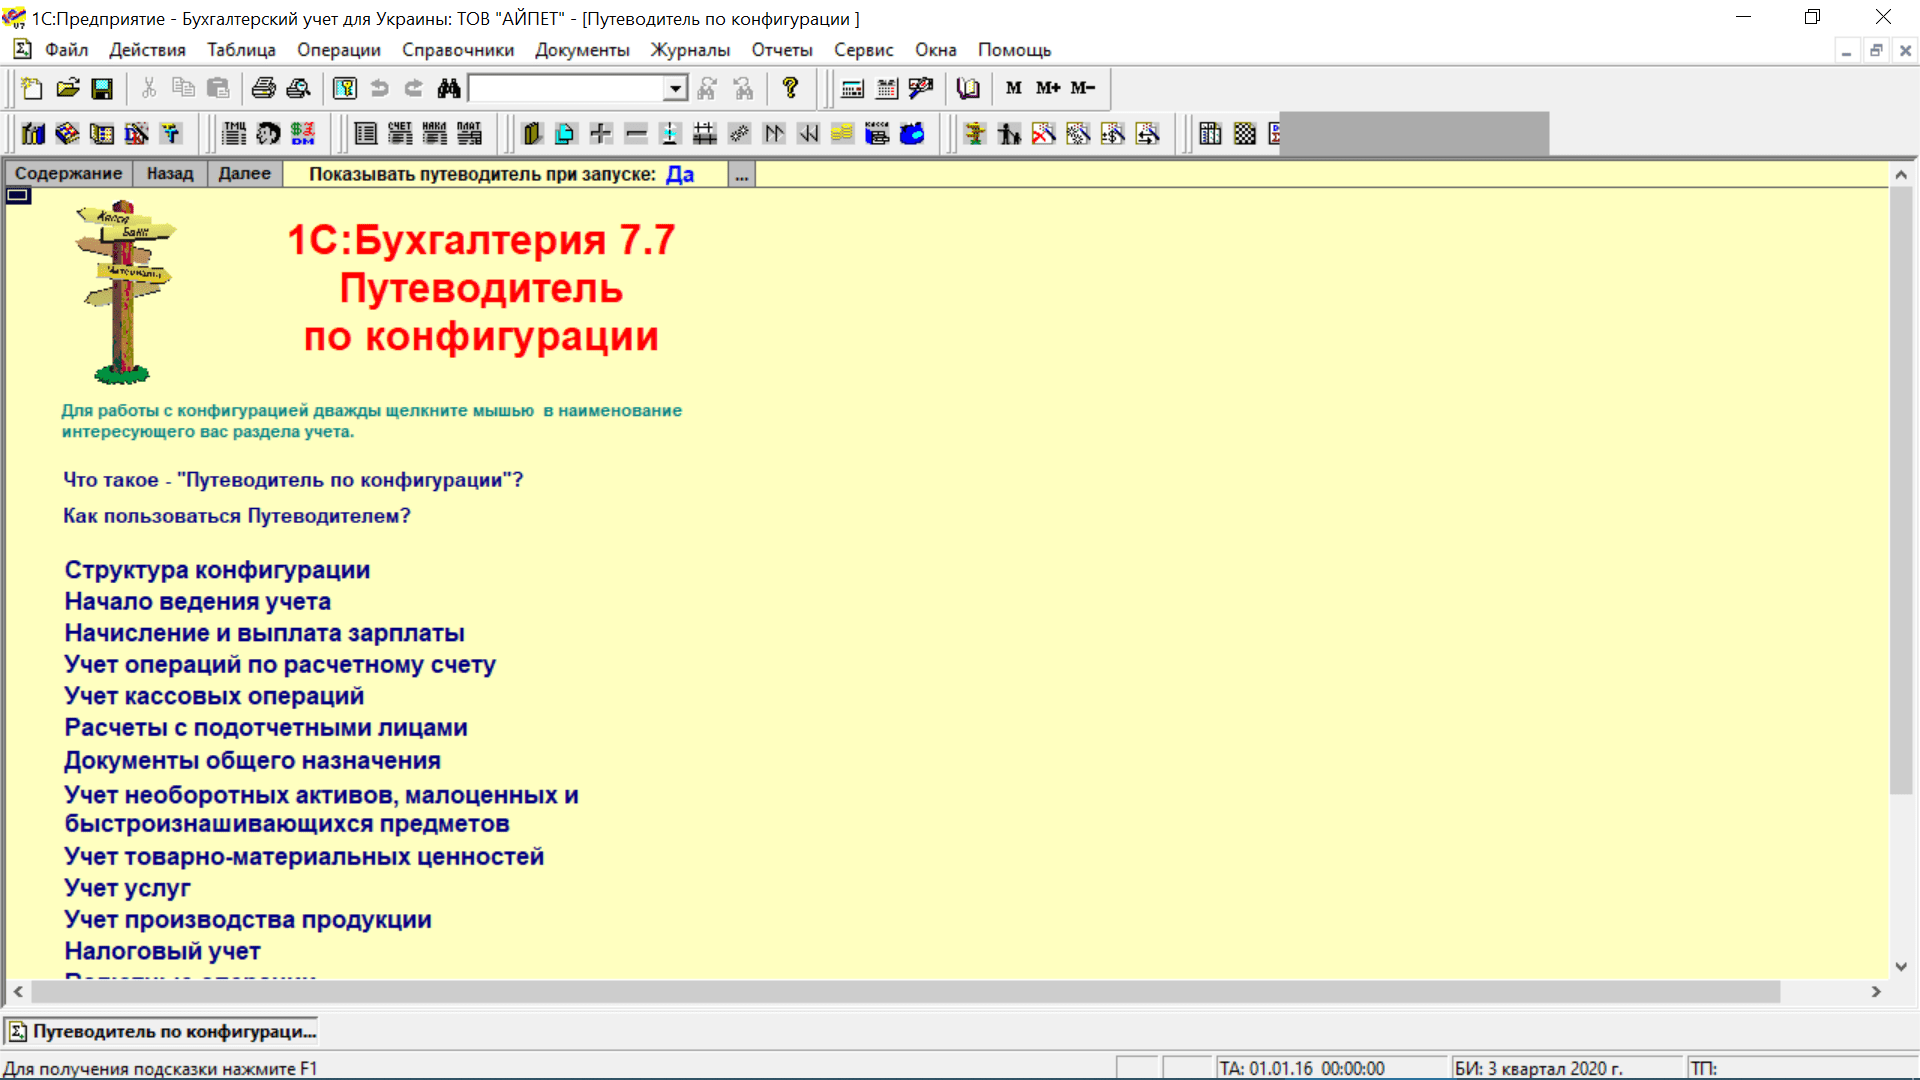Click the gold coins icon
This screenshot has width=1920, height=1080.
[x=843, y=133]
